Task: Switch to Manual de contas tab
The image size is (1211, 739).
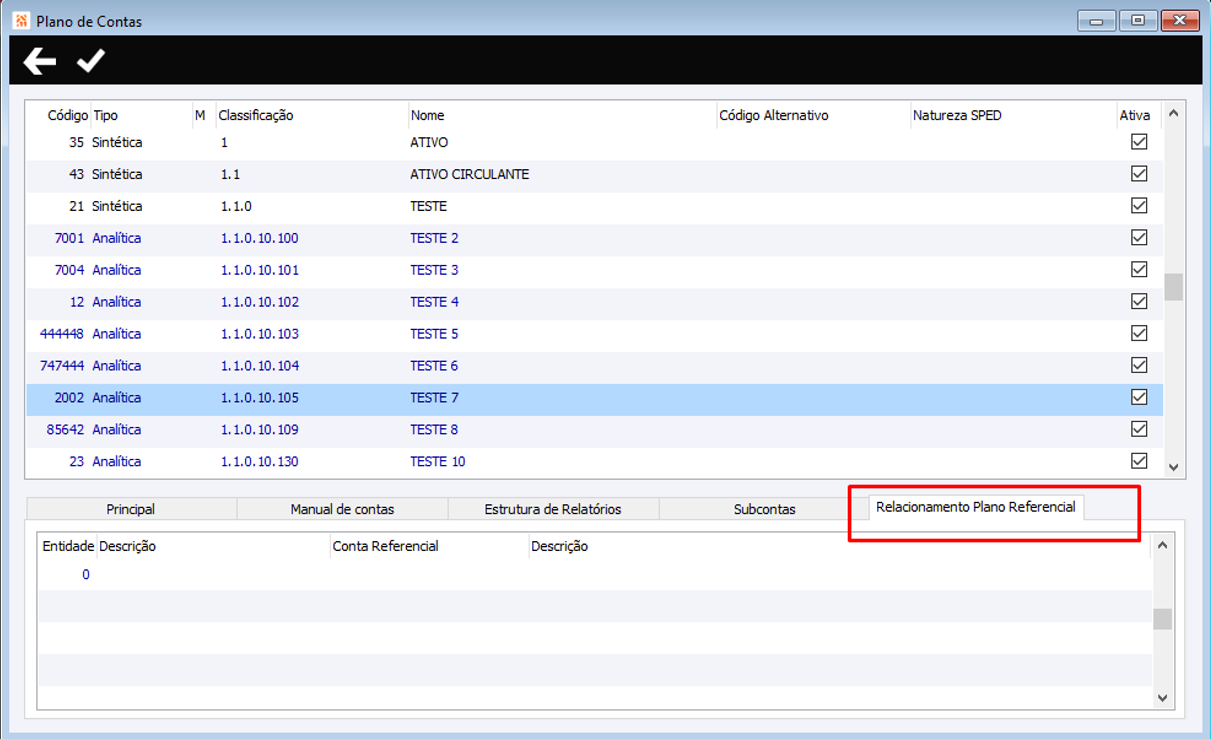Action: click(342, 509)
